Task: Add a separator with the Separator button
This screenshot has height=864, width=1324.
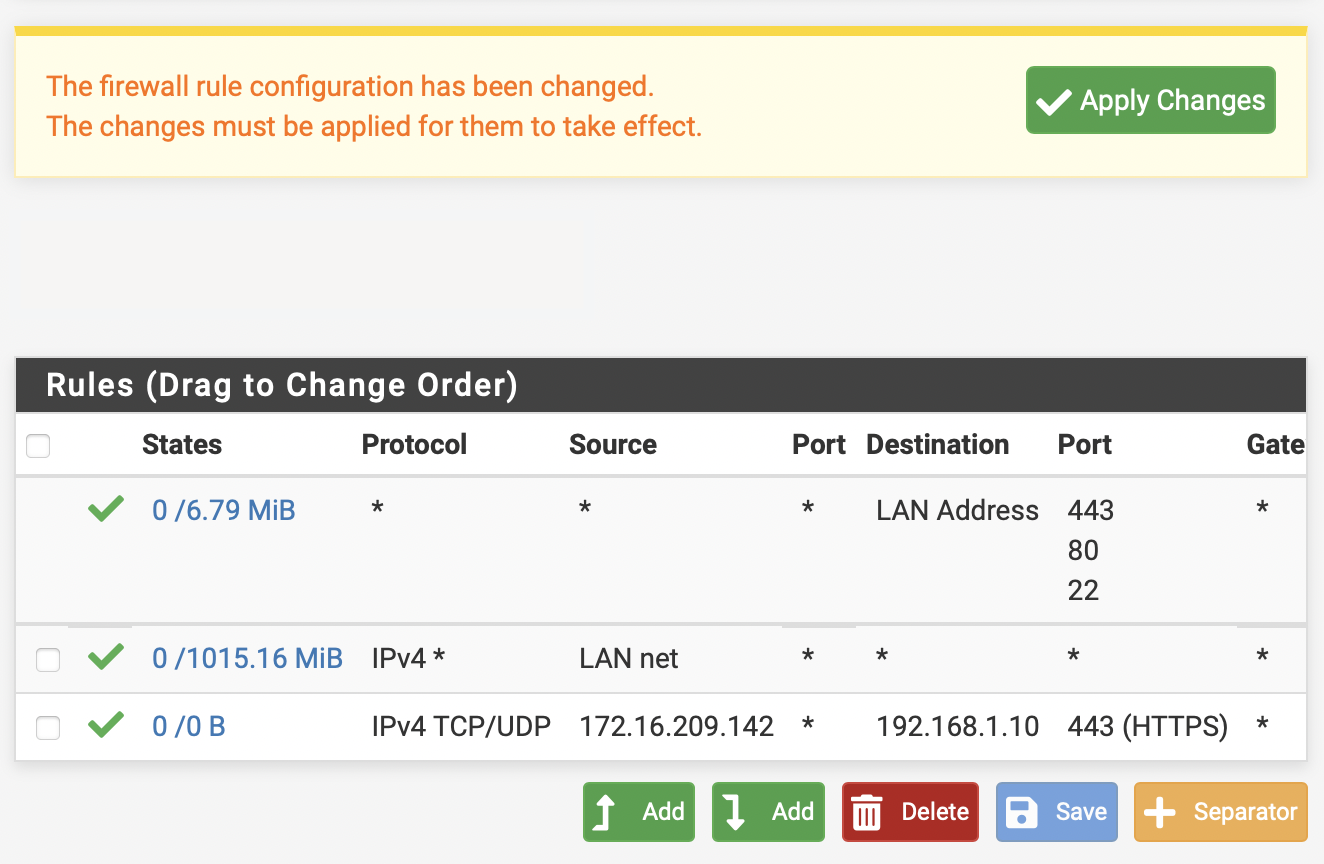Action: coord(1220,812)
